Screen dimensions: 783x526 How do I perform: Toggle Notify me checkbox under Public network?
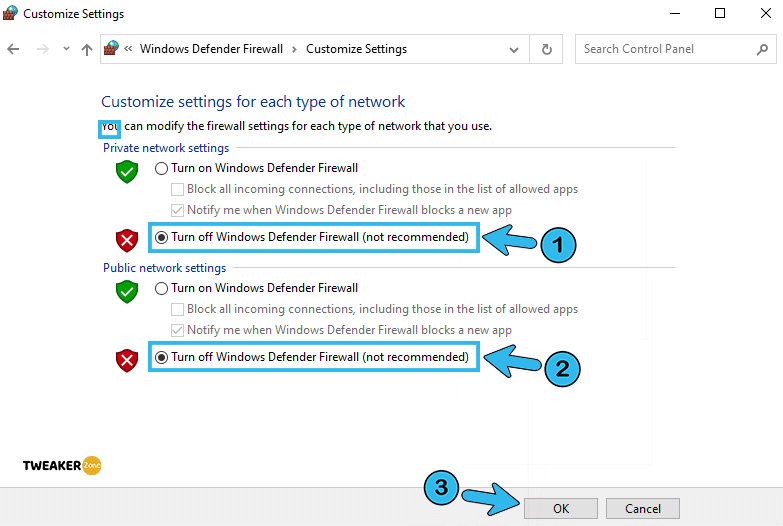177,330
